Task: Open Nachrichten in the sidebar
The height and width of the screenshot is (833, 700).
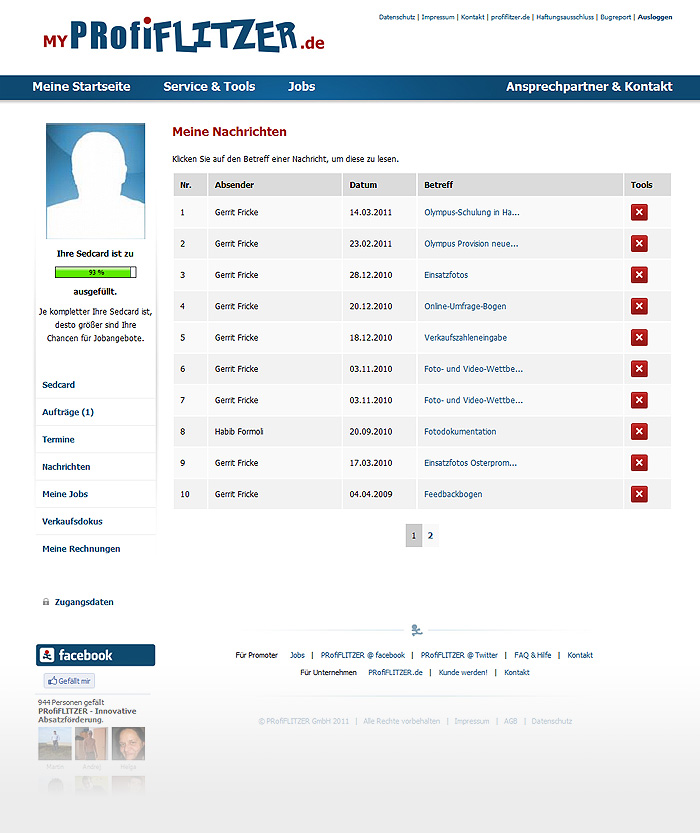Action: click(66, 467)
